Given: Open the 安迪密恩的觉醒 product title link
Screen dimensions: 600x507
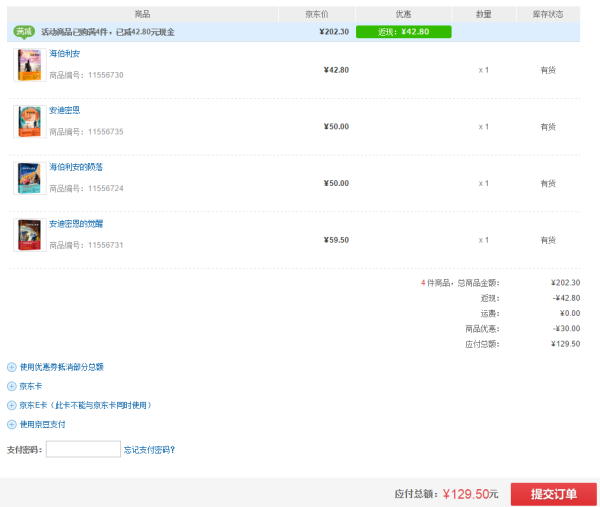Looking at the screenshot, I should (76, 223).
